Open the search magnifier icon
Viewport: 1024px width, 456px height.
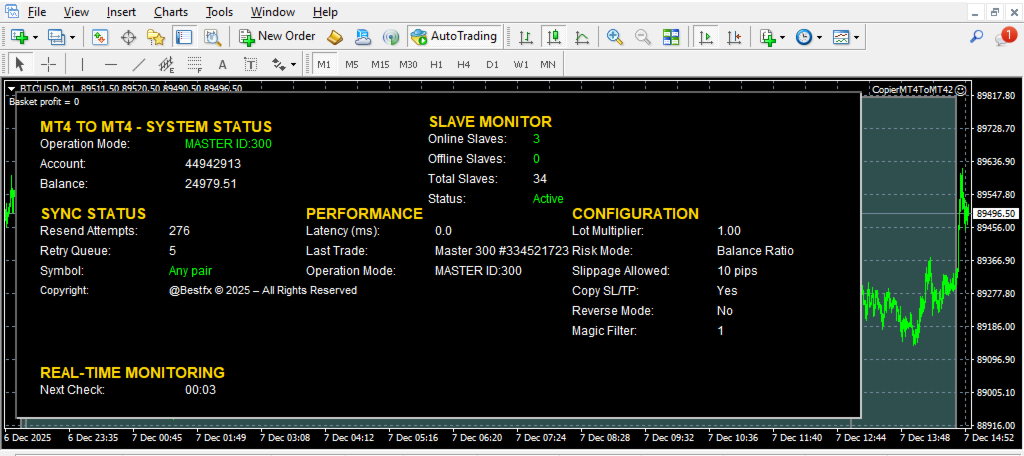tap(977, 37)
